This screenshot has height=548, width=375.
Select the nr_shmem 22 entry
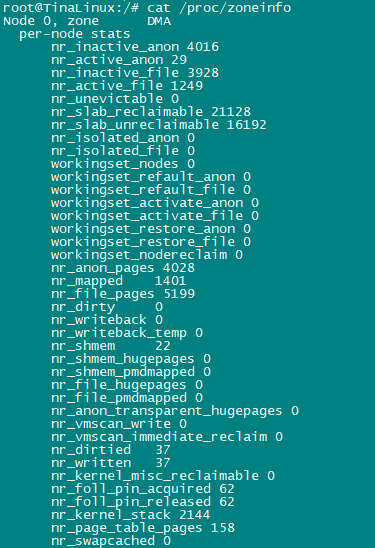(x=111, y=346)
